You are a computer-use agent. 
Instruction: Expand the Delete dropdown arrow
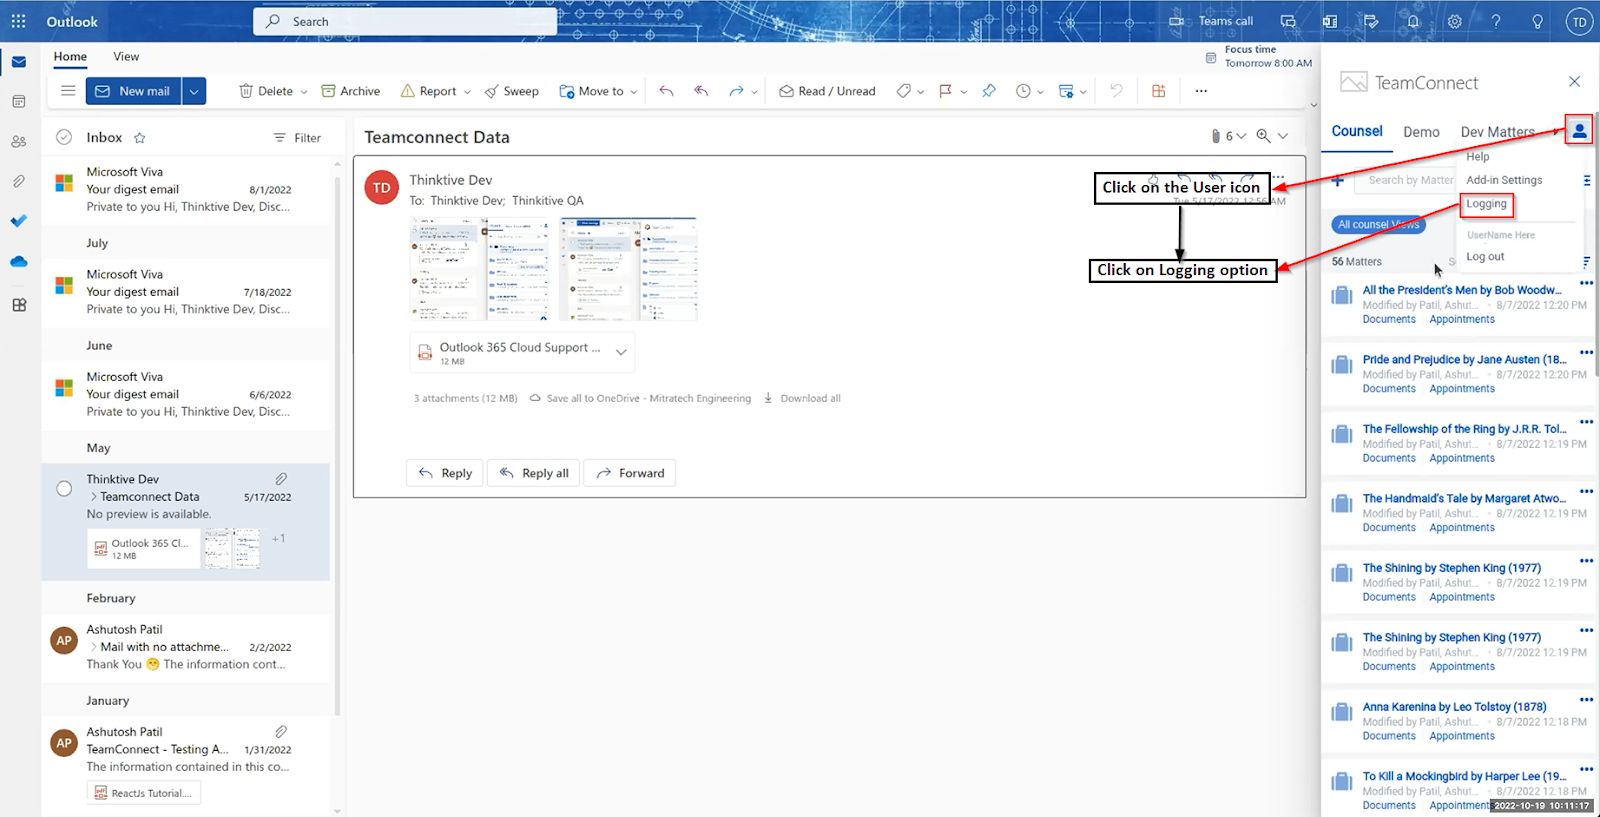[x=304, y=92]
